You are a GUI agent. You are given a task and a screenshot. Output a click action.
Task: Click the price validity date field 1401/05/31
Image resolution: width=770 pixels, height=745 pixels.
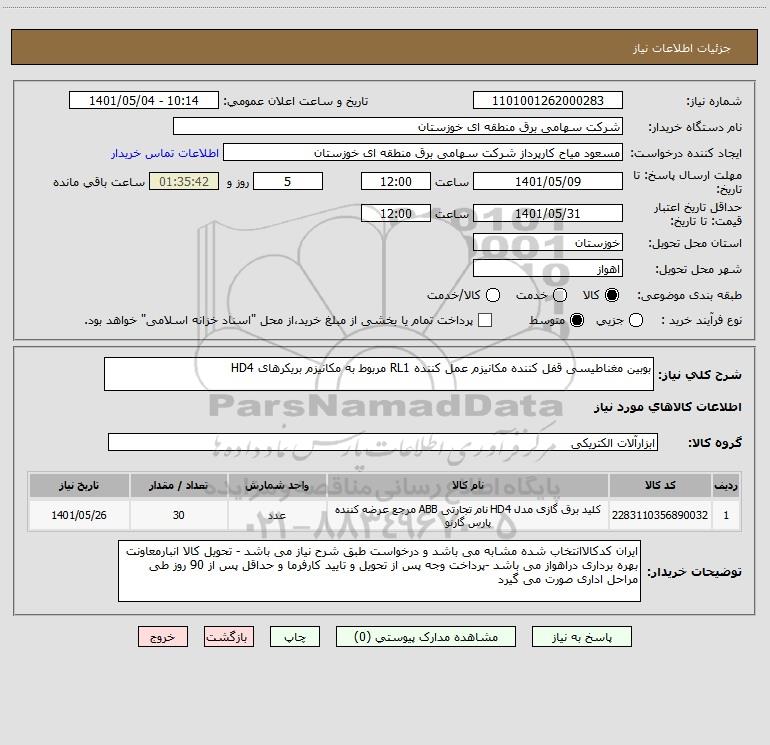(x=548, y=214)
